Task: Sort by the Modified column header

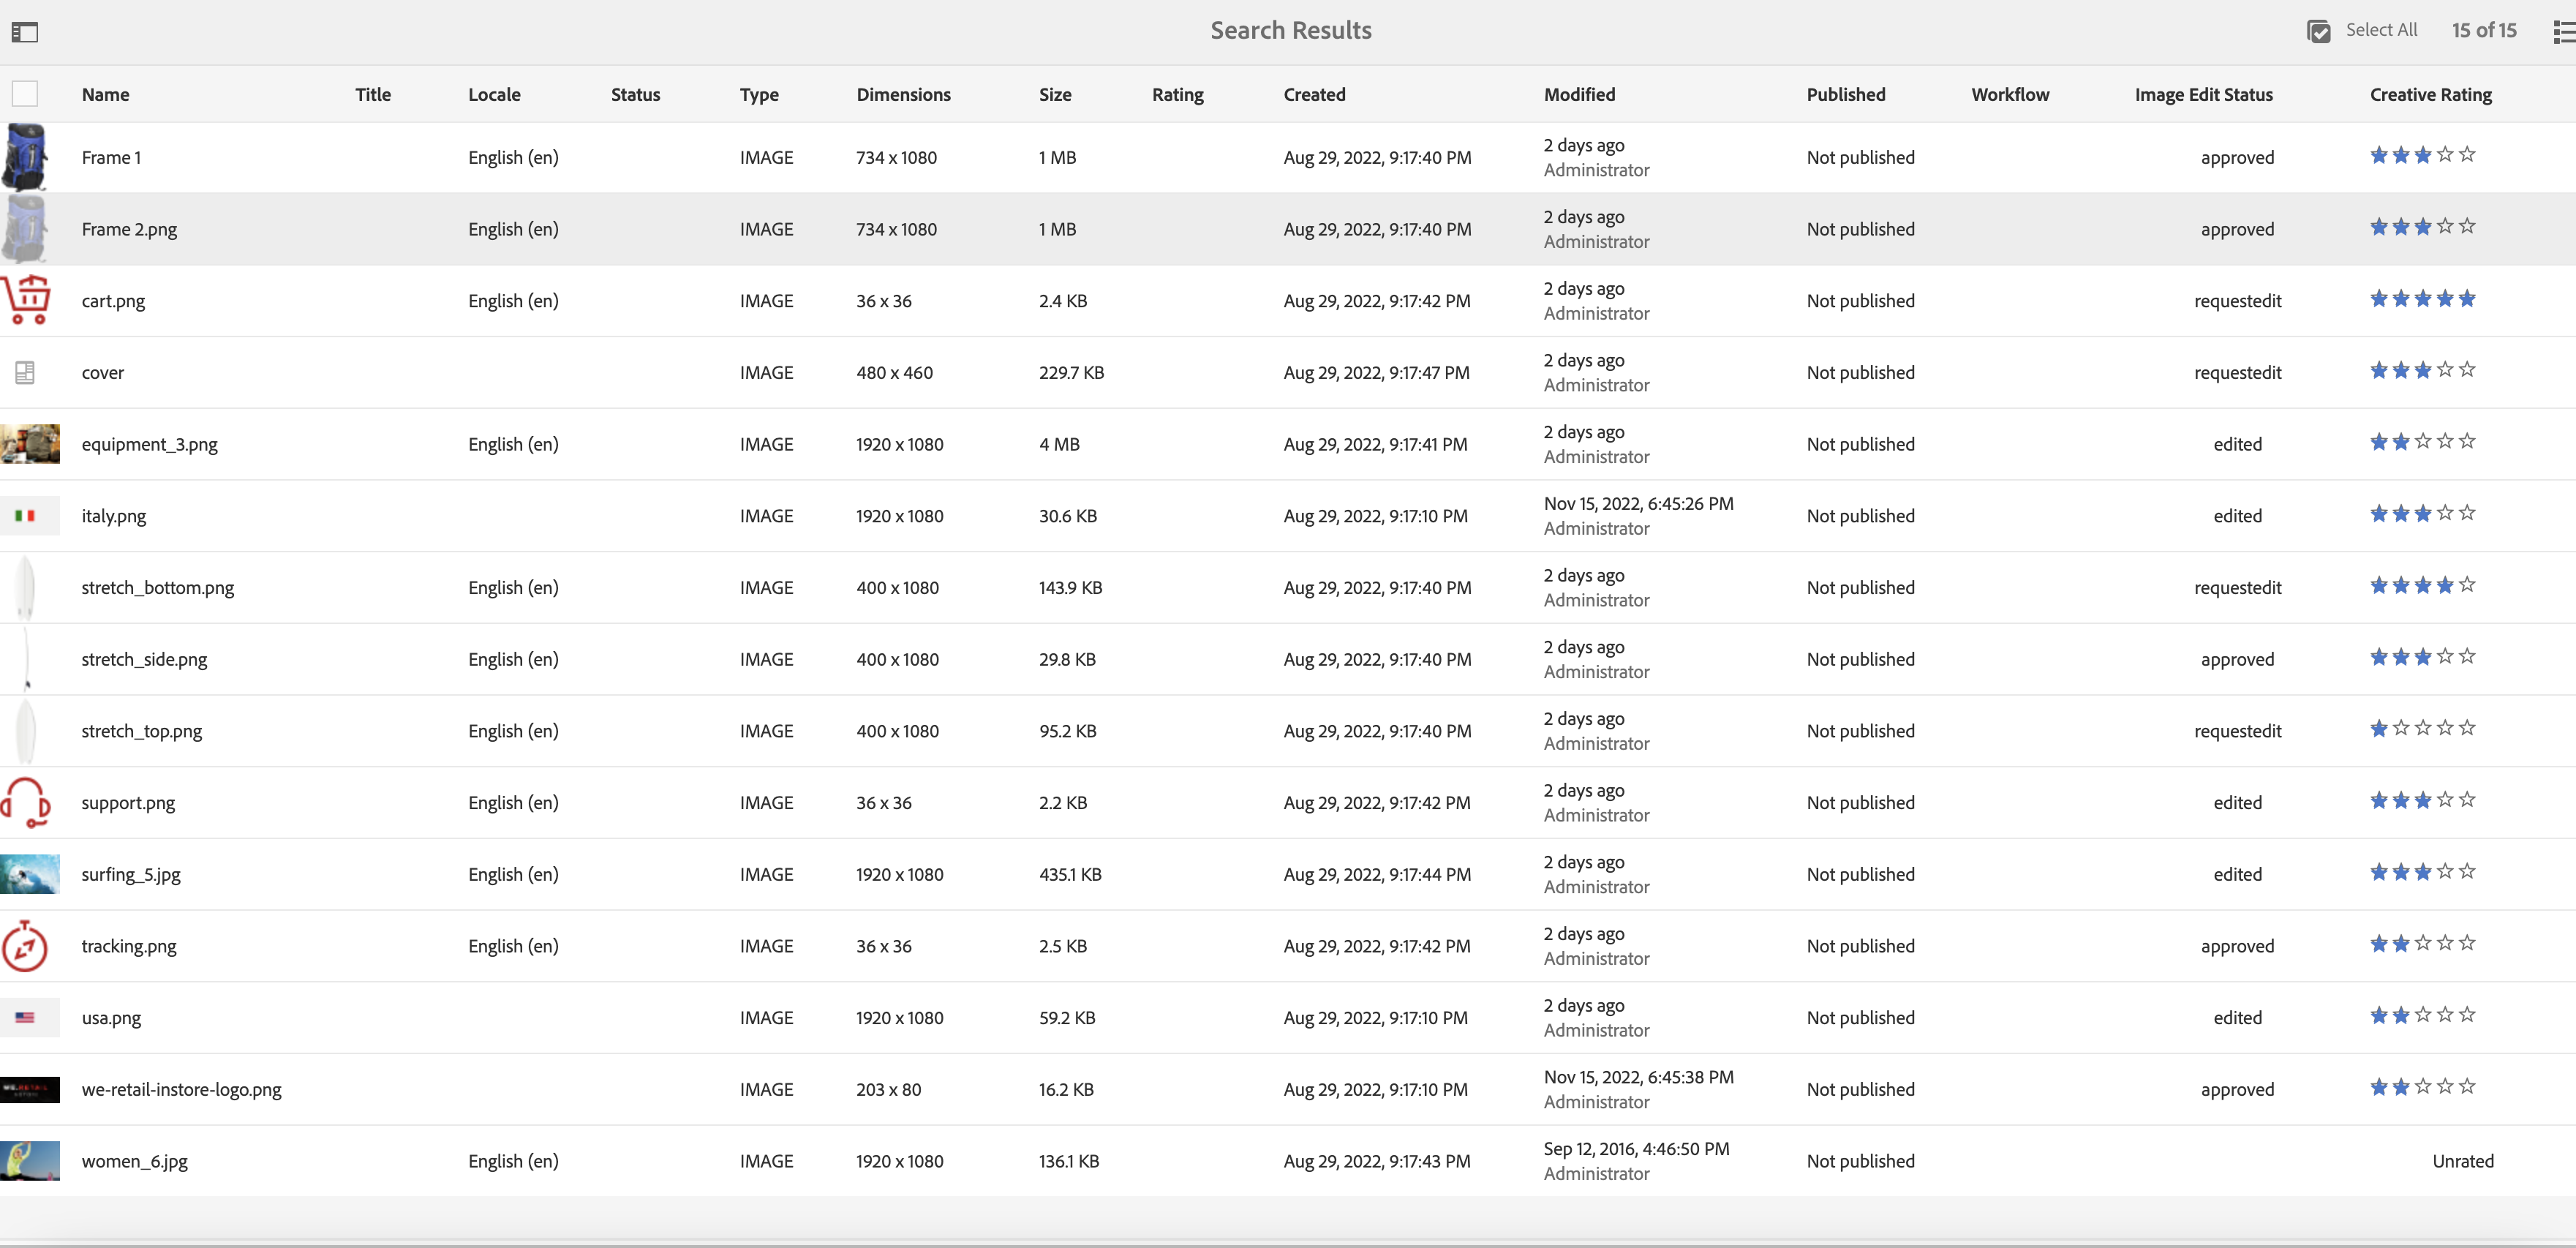Action: [x=1578, y=94]
